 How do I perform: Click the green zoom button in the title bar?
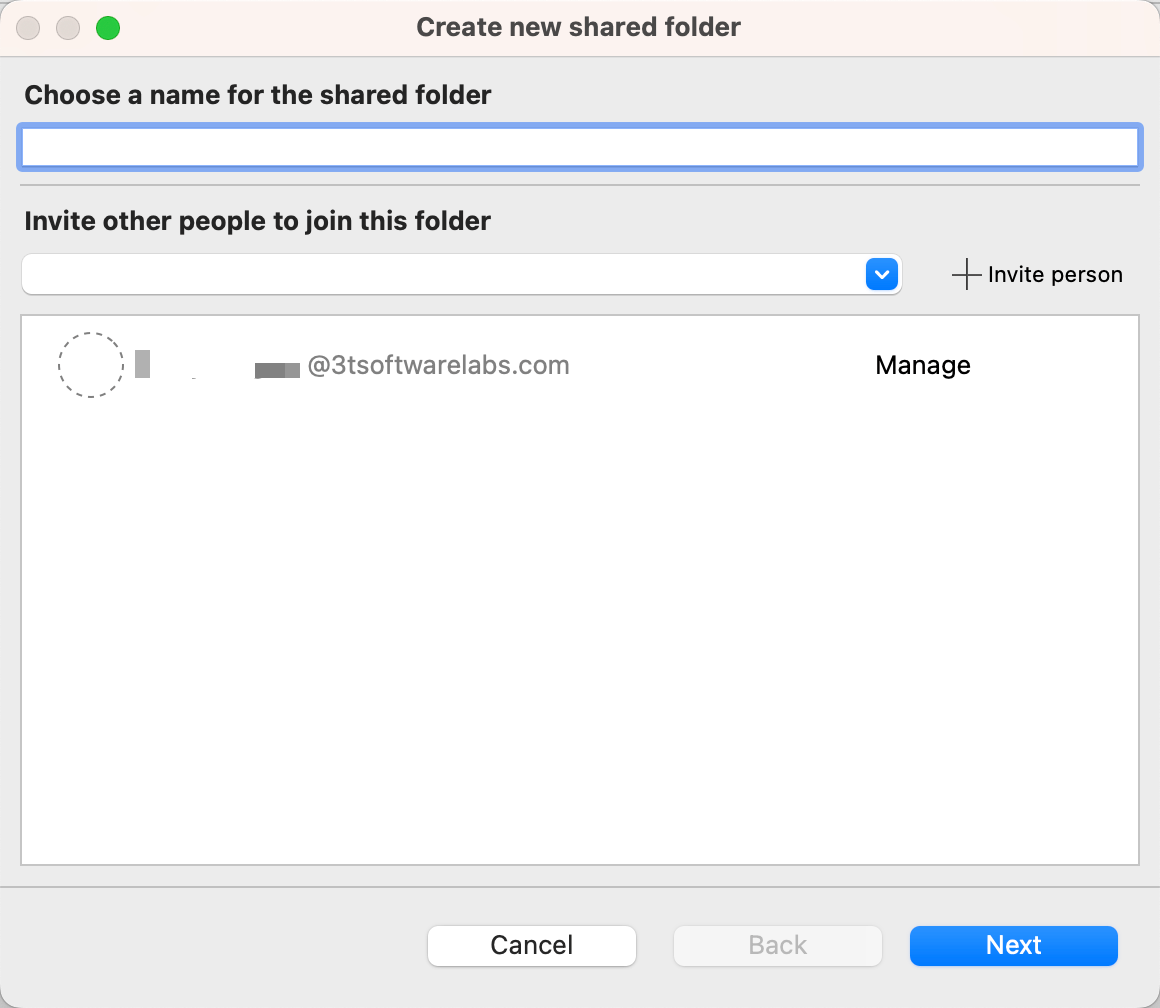pos(106,28)
